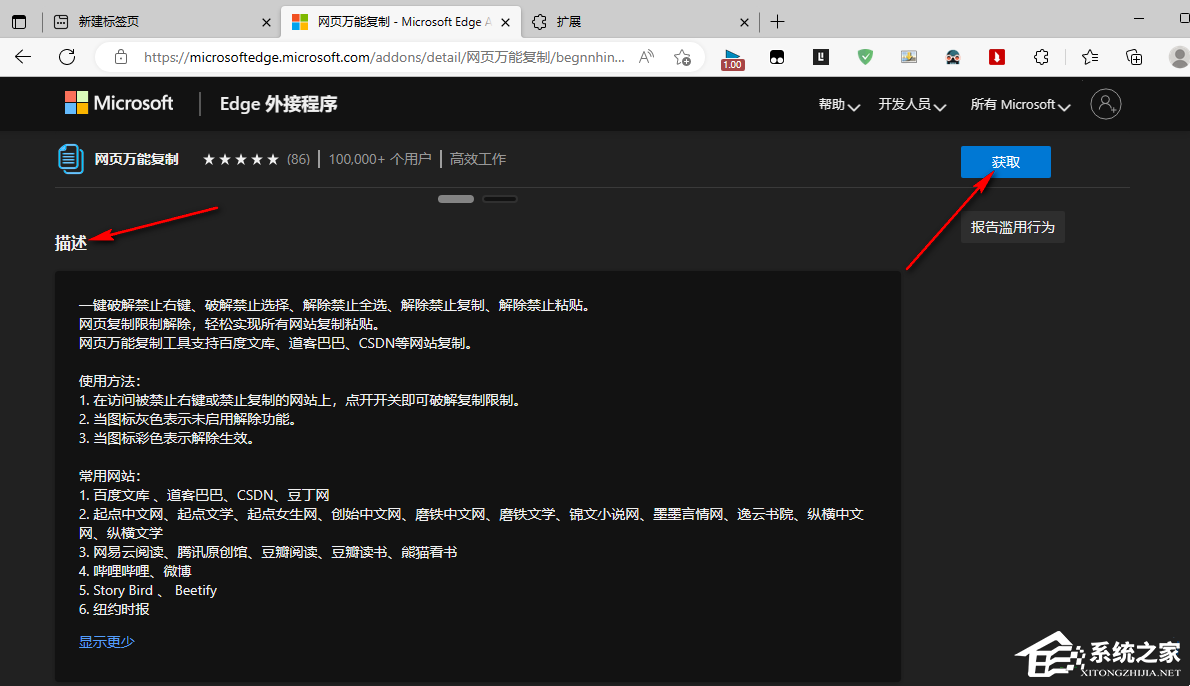The height and width of the screenshot is (686, 1190).
Task: Click the Microsoft sign-in account icon
Action: (1106, 103)
